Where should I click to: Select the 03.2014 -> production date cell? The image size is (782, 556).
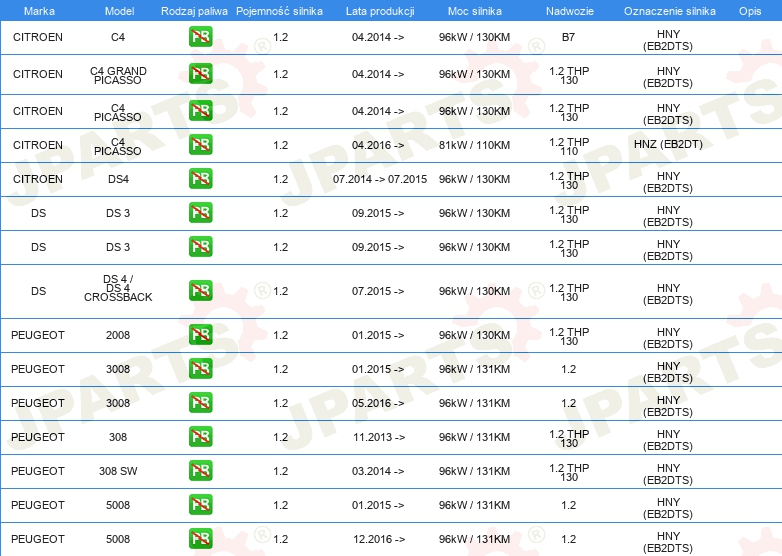click(x=378, y=471)
